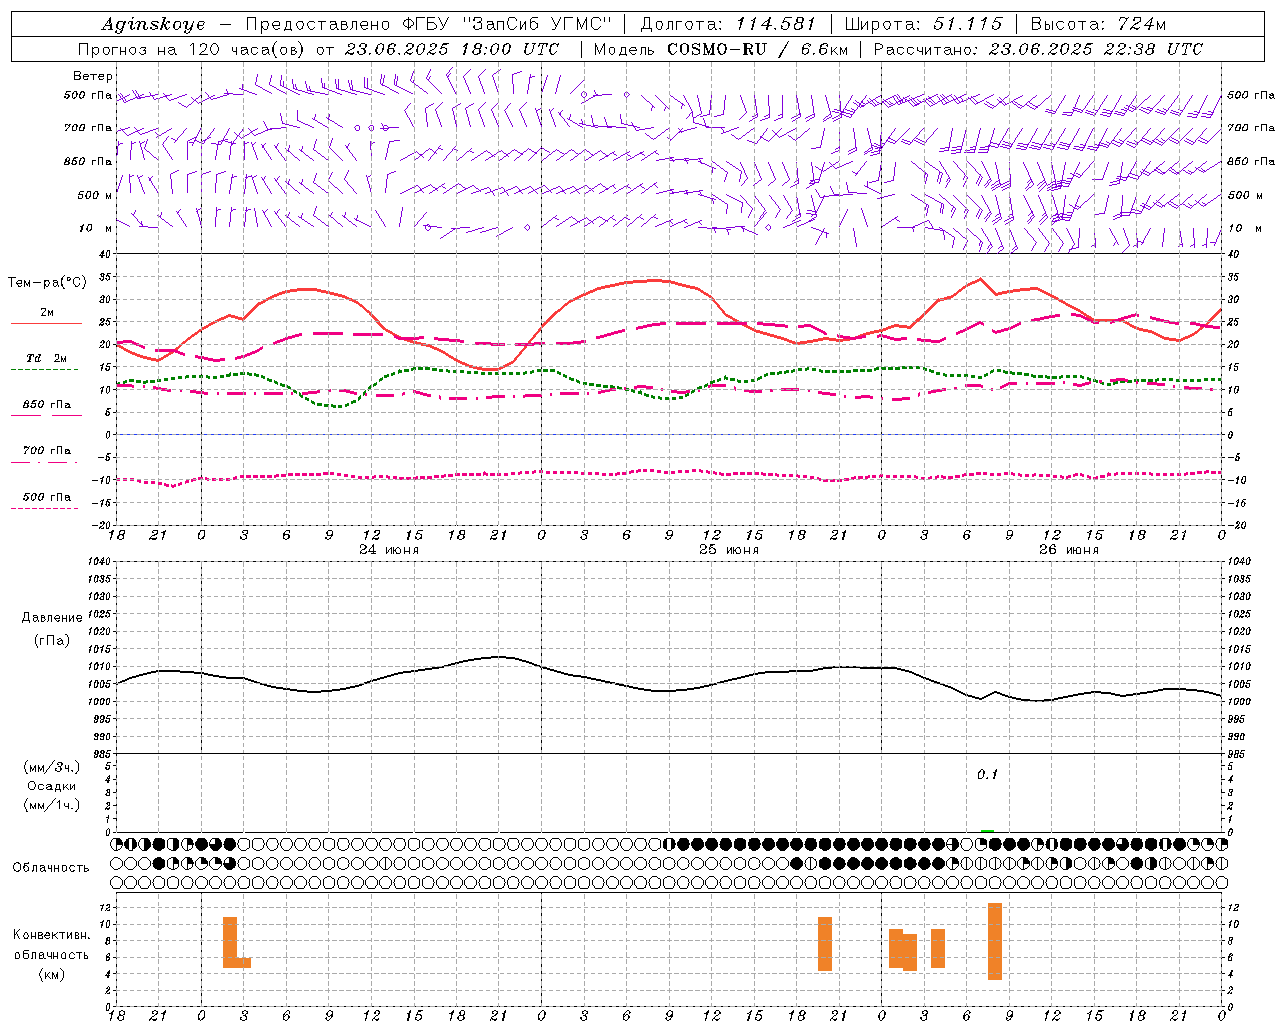Screen dimensions: 1280x1024
Task: Click the 500 гПа temperature legend entry
Action: pos(47,497)
